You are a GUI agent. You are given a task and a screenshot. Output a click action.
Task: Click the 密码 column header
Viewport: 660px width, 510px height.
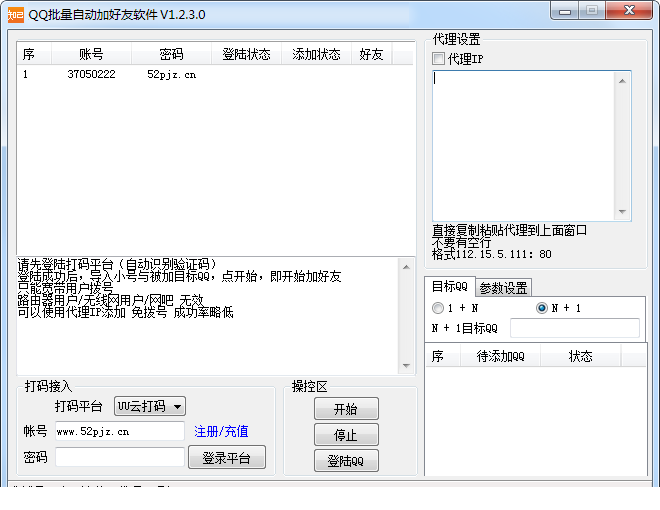tap(171, 54)
